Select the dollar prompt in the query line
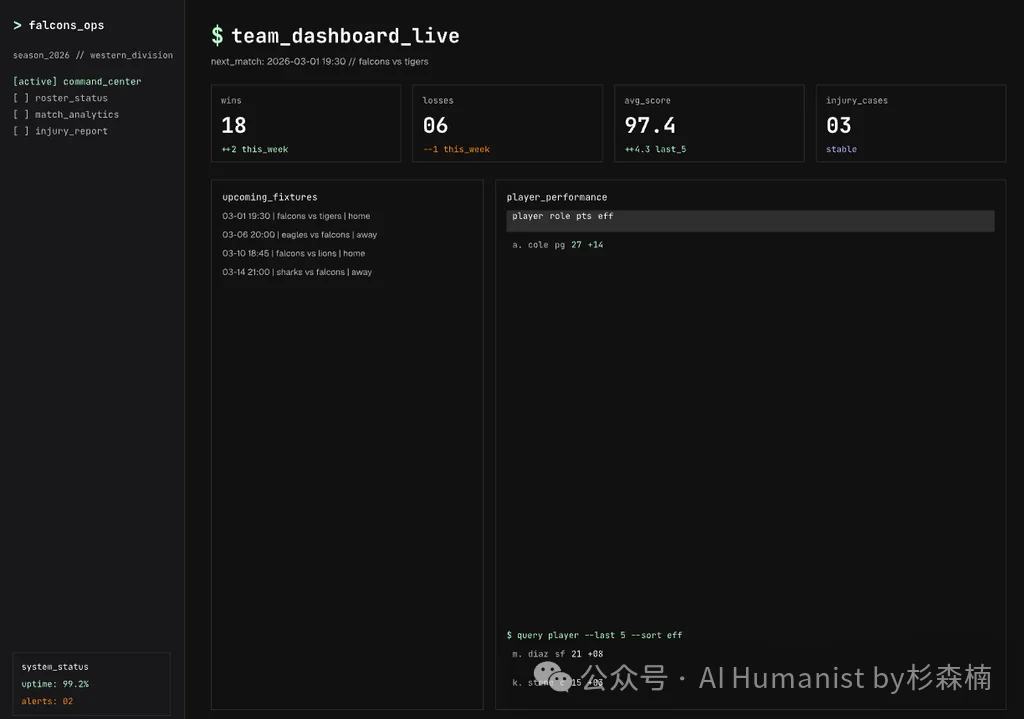 510,634
